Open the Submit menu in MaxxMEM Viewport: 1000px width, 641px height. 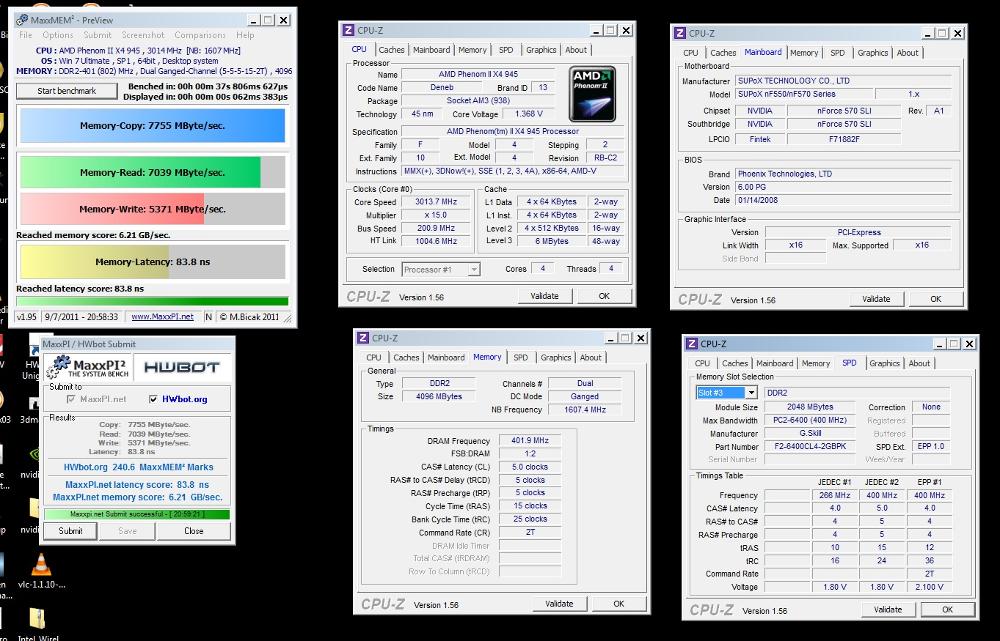98,35
